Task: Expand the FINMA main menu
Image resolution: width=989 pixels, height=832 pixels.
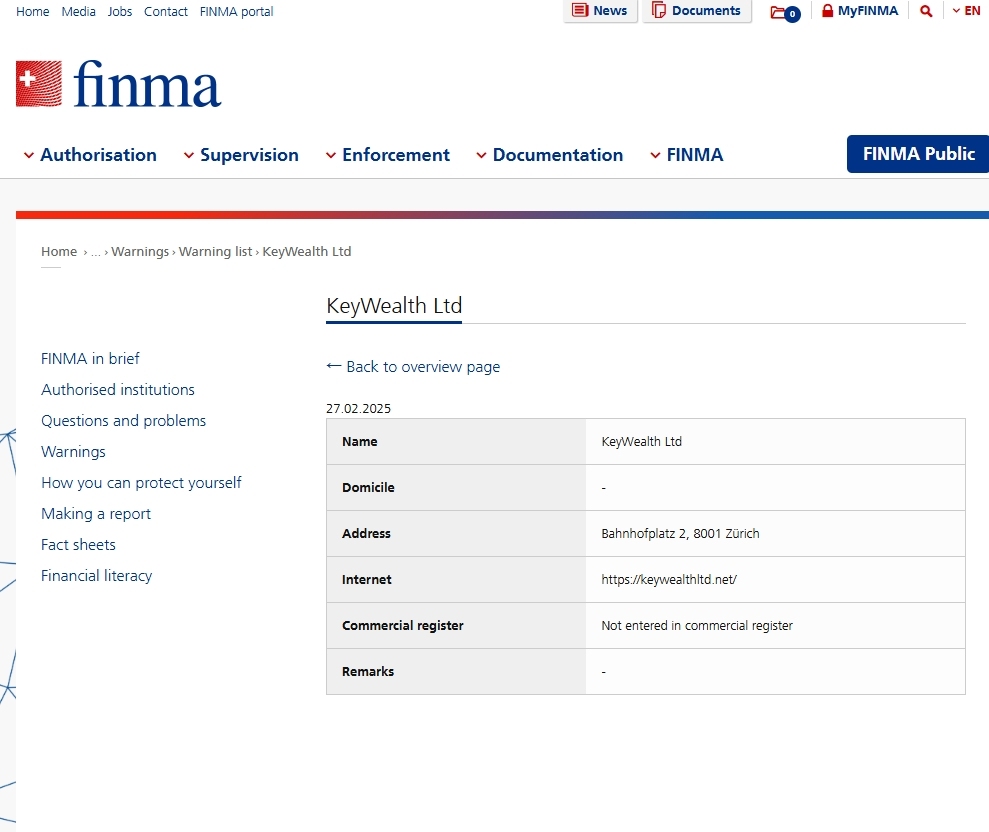Action: click(686, 155)
